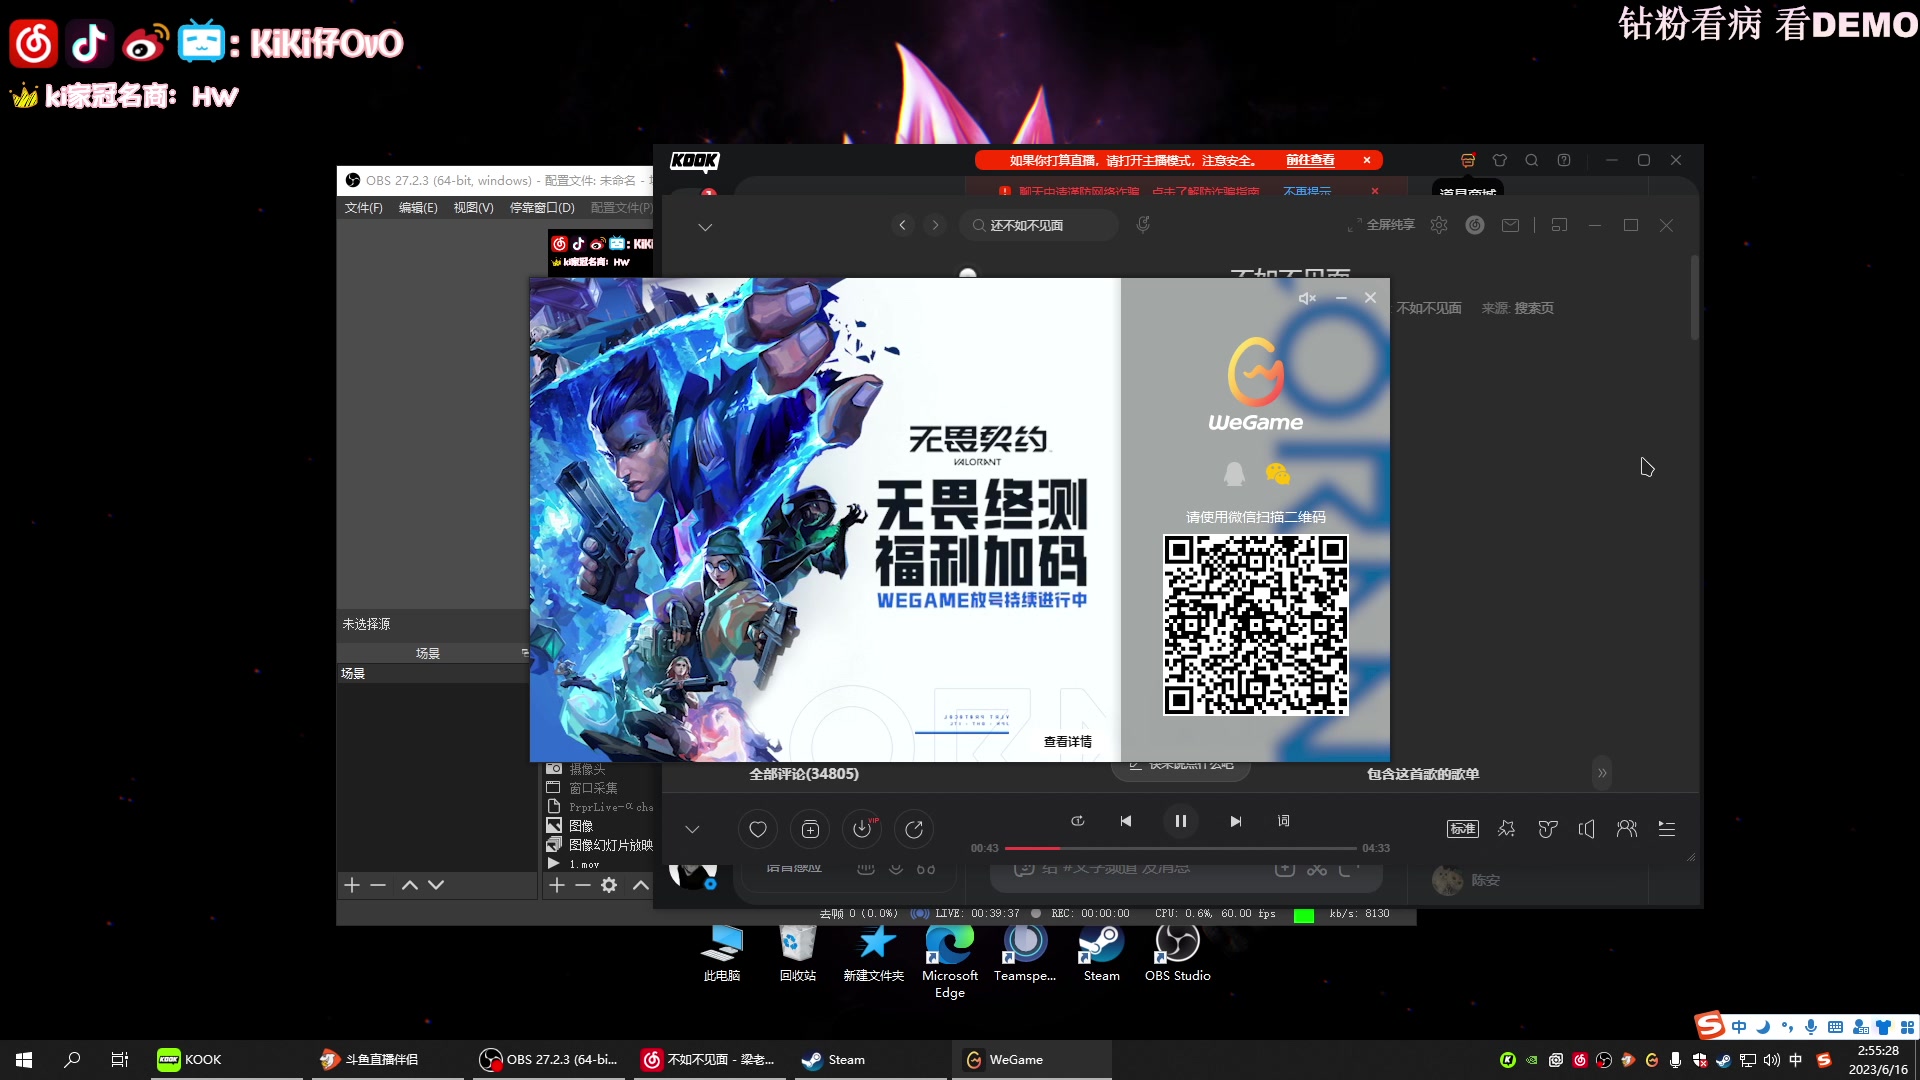Open KOOK appearance shirt icon
This screenshot has height=1080, width=1920.
tap(1500, 160)
